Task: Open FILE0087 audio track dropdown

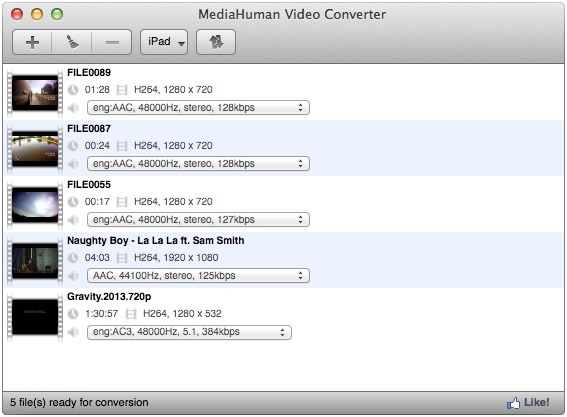Action: tap(198, 163)
